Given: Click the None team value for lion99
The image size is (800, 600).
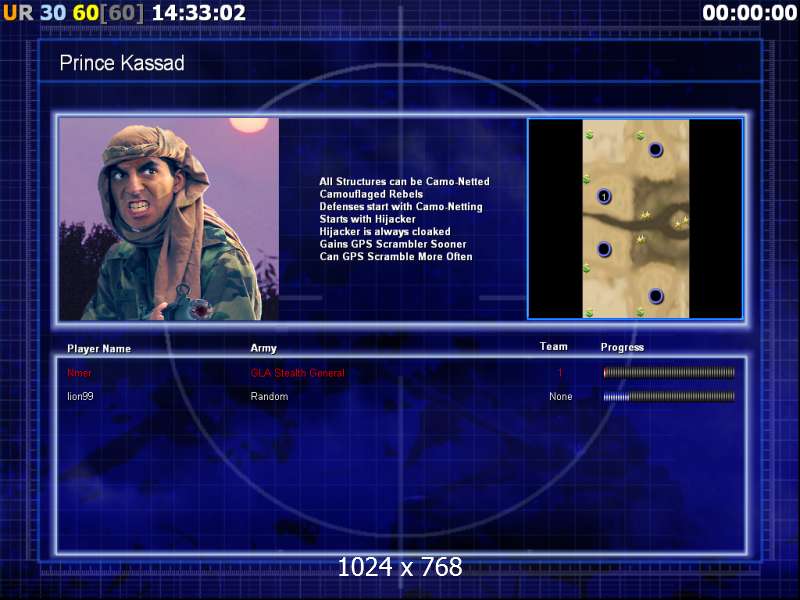Looking at the screenshot, I should (x=560, y=397).
